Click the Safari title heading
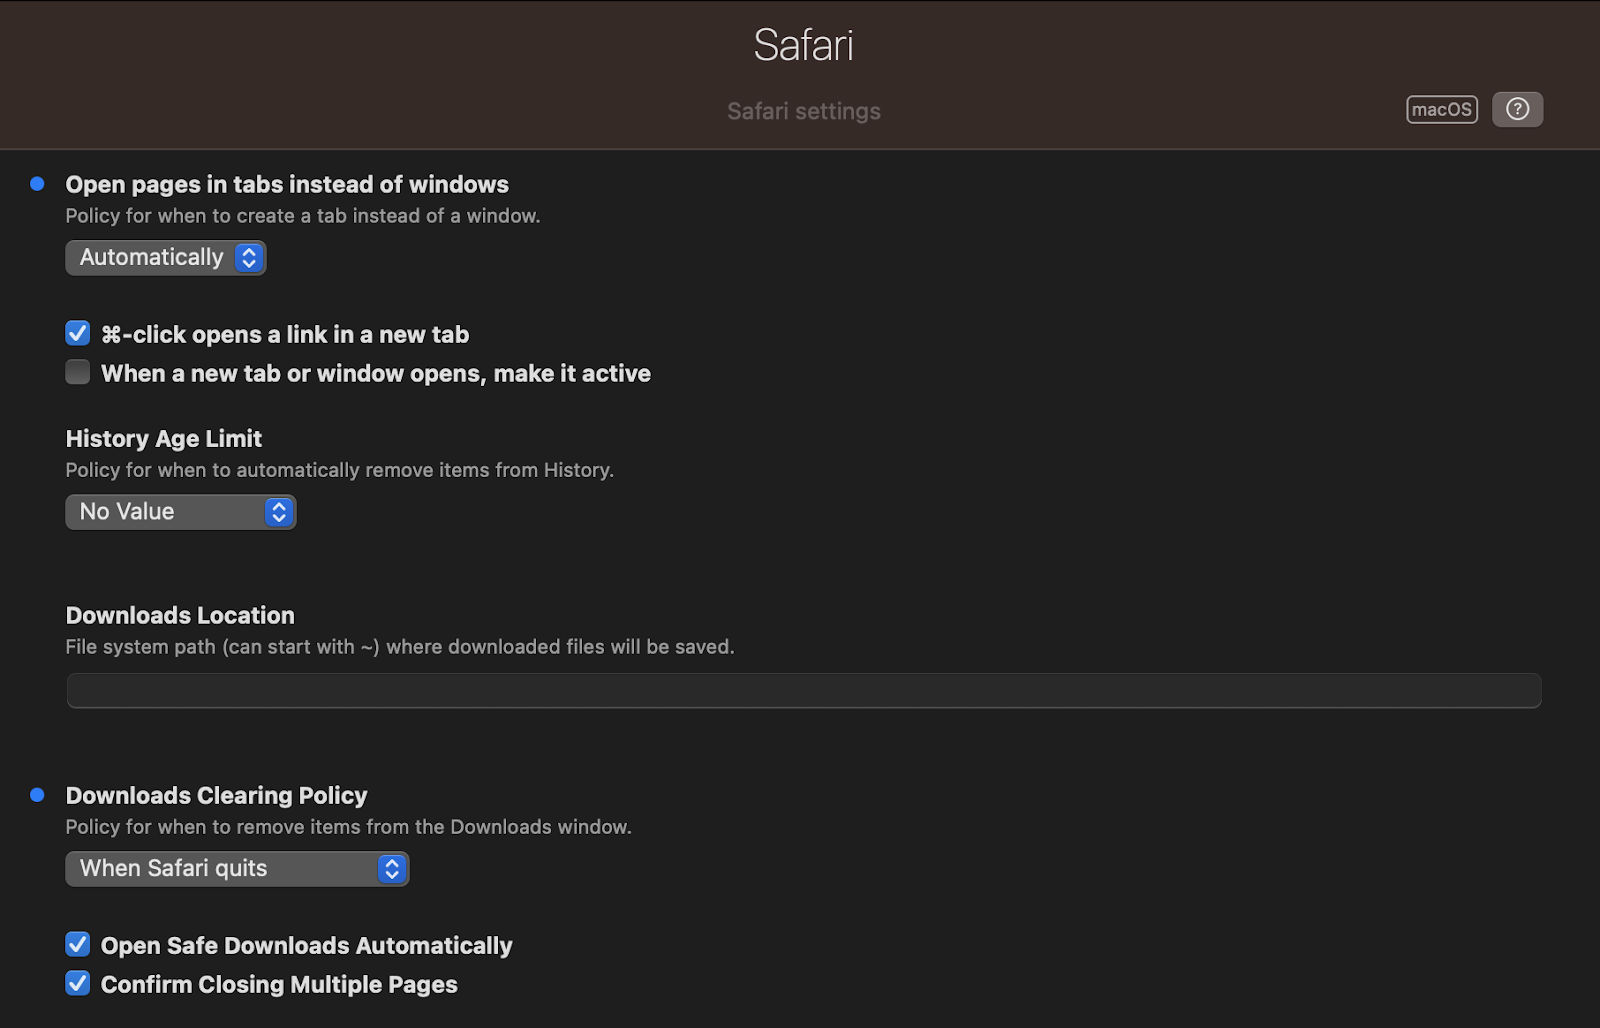The height and width of the screenshot is (1028, 1600). click(x=804, y=45)
